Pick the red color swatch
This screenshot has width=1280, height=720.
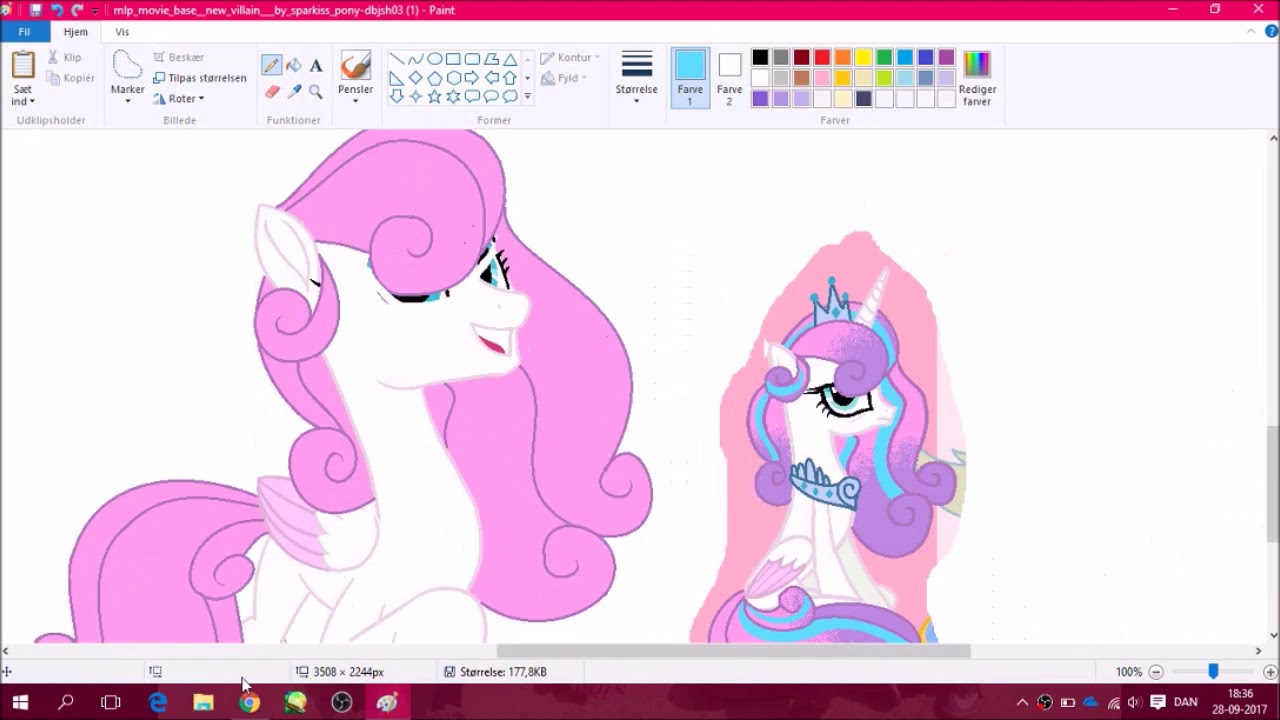(822, 58)
